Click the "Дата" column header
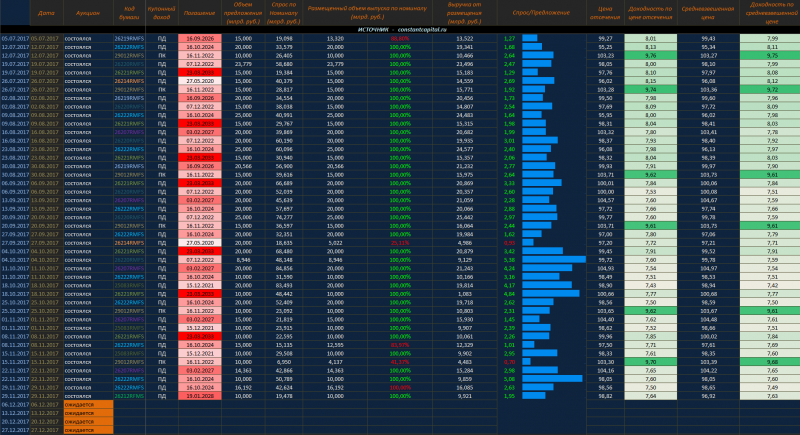 pyautogui.click(x=45, y=14)
